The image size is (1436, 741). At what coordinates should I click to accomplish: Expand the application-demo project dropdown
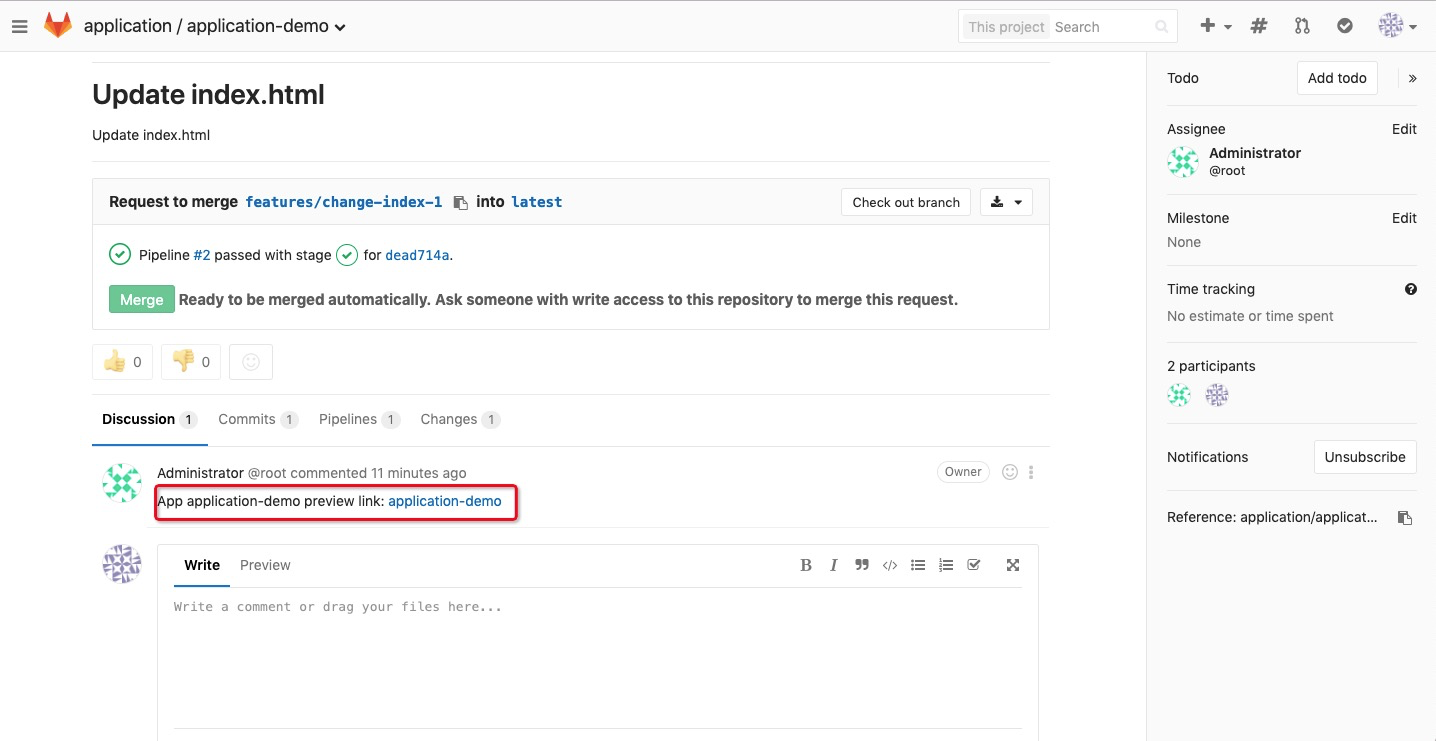[x=266, y=26]
